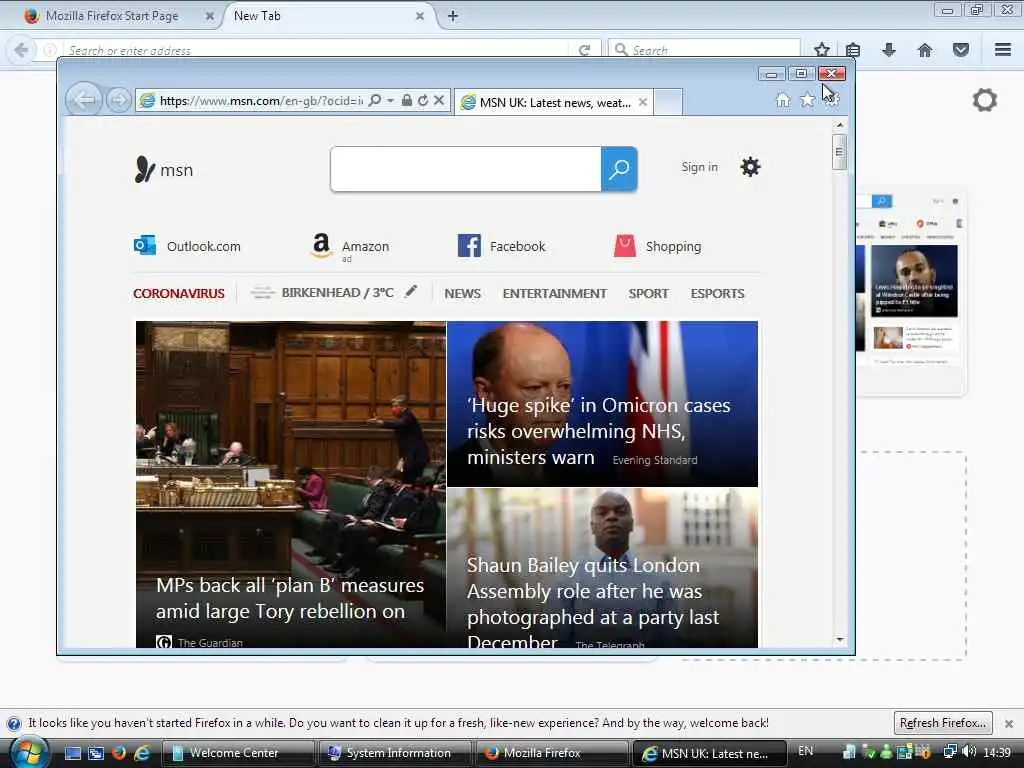Open the Shaun Bailey quits London Assembly story

coord(602,568)
